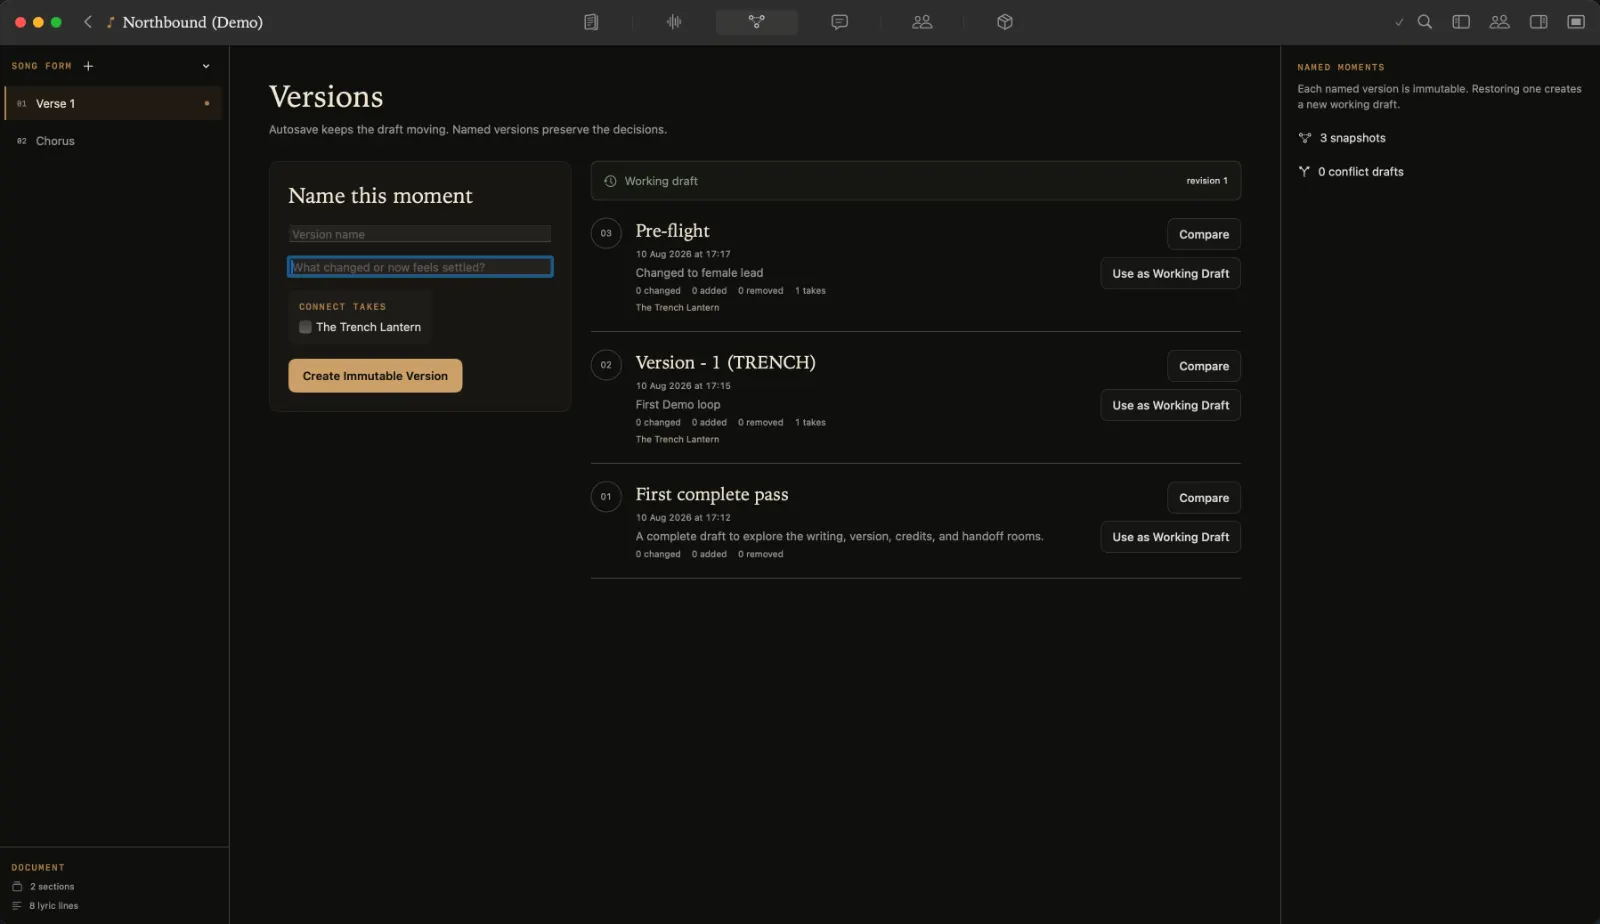Click Changed to female lead note

click(699, 273)
